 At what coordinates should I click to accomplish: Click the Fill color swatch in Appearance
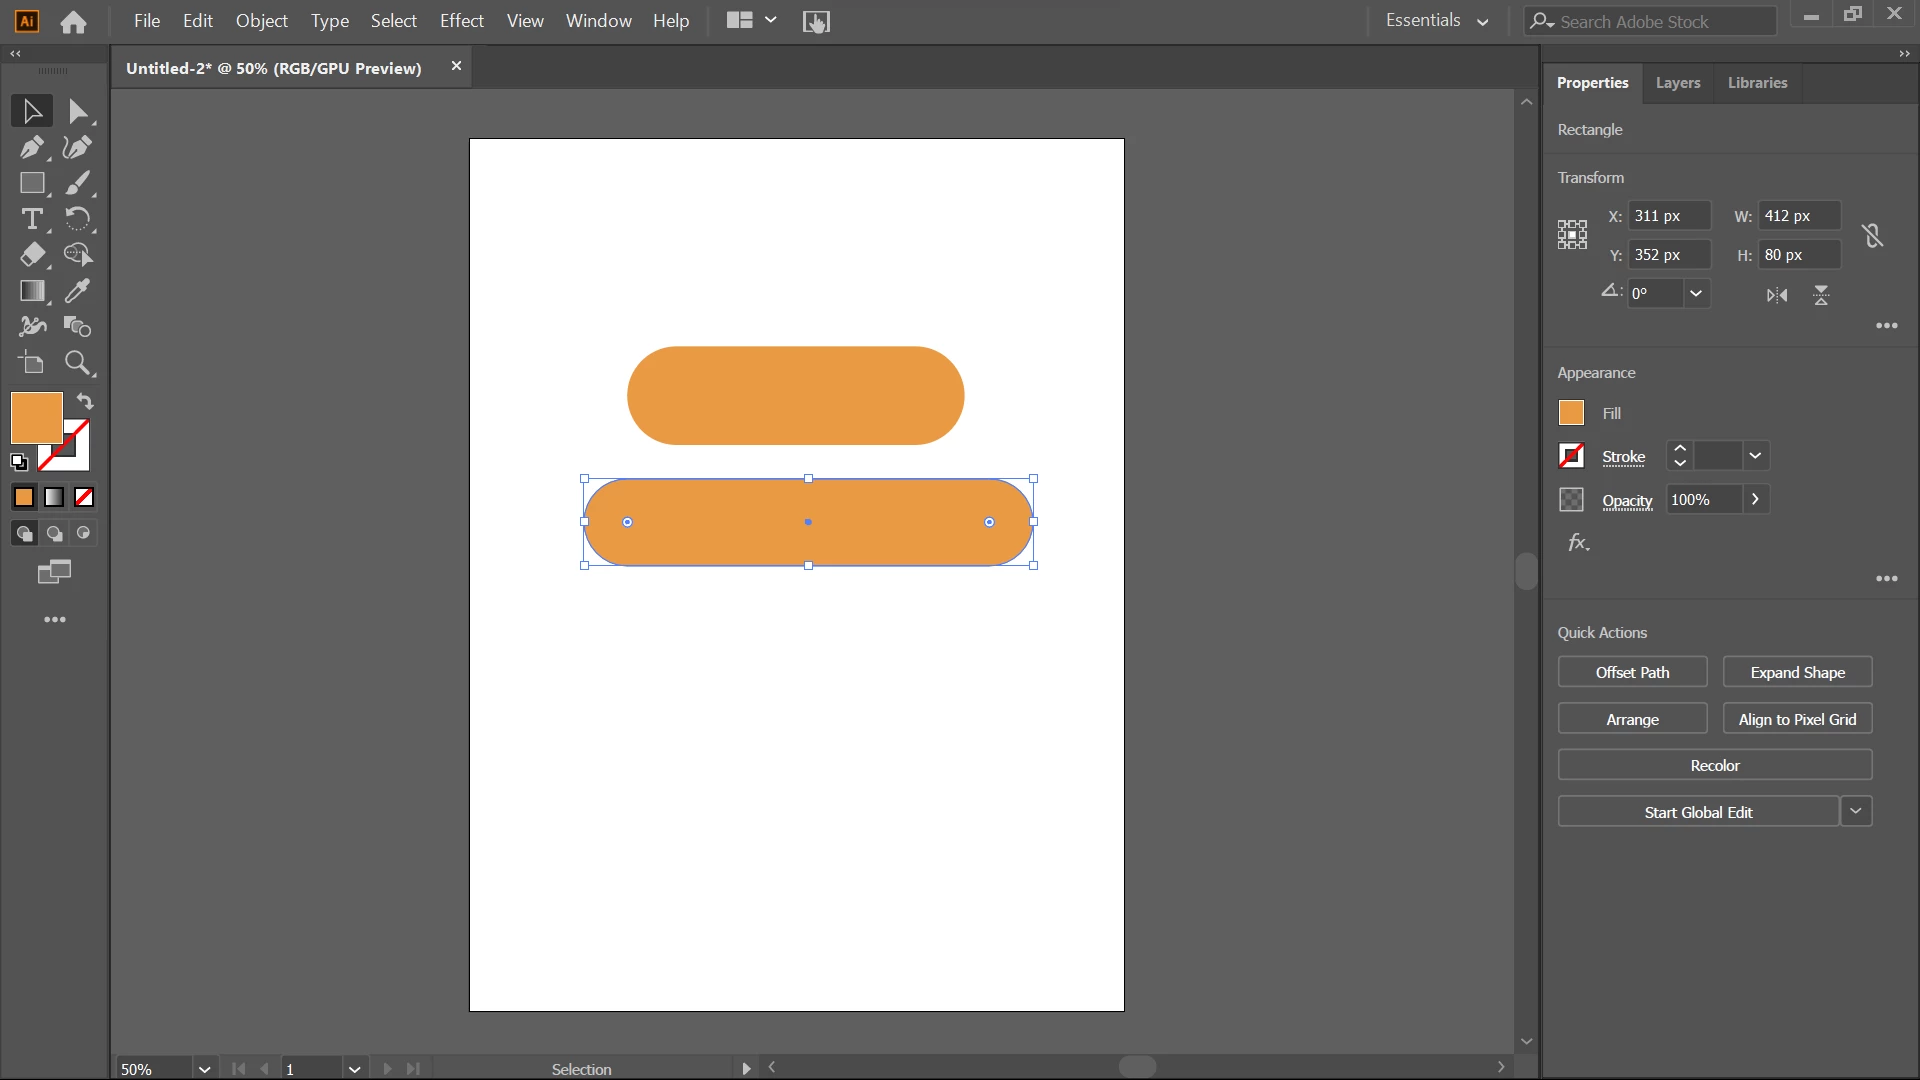1571,413
